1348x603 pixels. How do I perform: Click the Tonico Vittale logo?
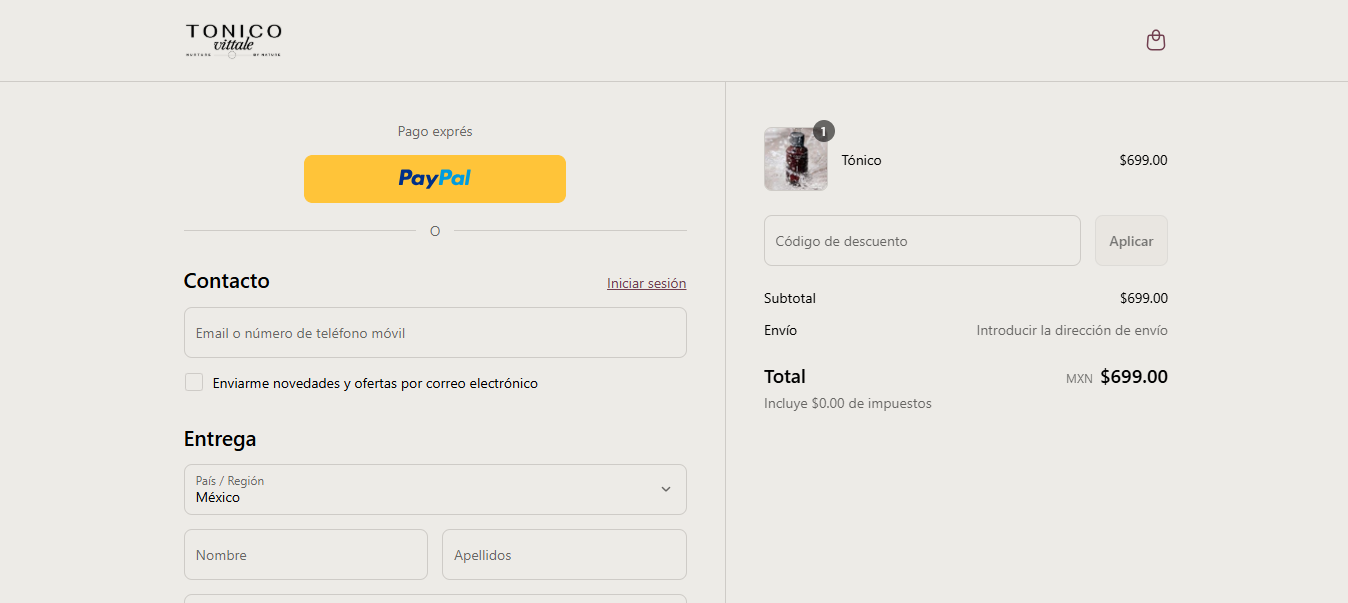click(x=234, y=40)
